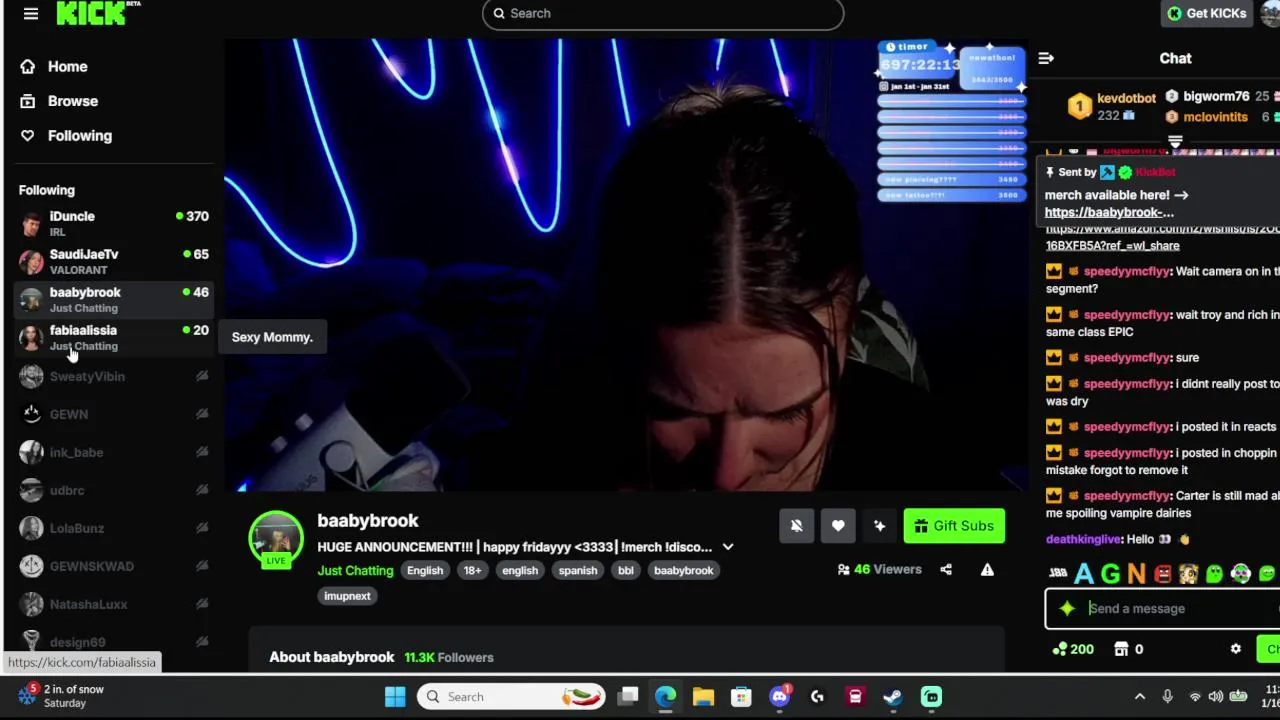Image resolution: width=1280 pixels, height=720 pixels.
Task: Click deathkinglive username in chat
Action: 1083,539
